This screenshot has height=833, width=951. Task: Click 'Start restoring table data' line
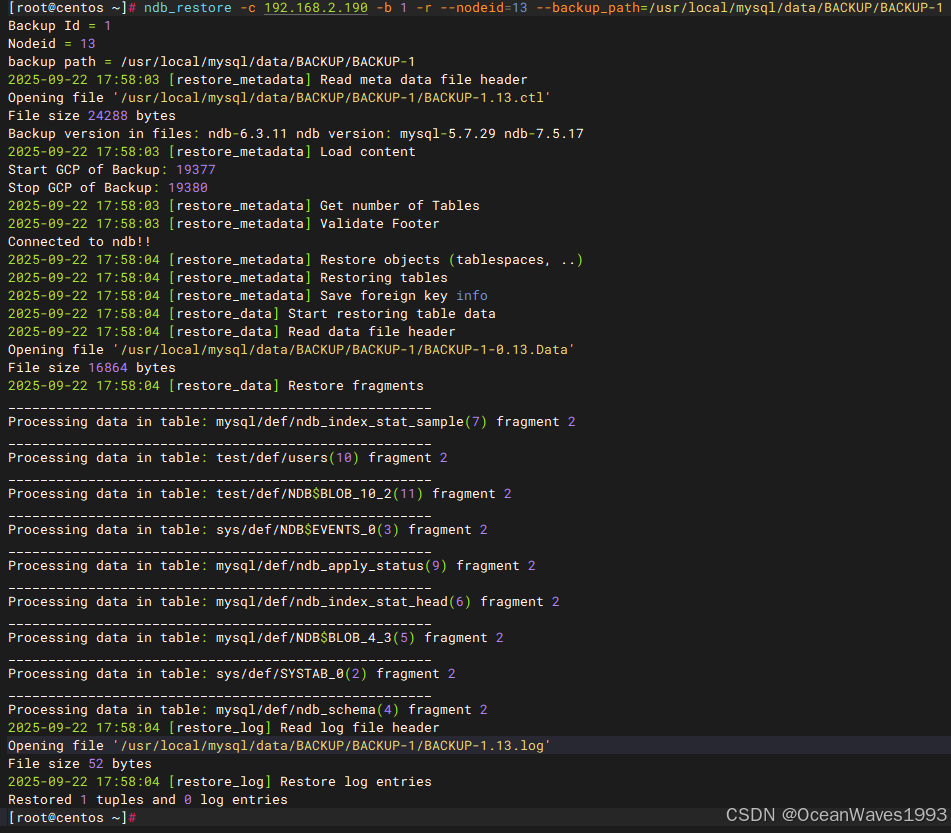pyautogui.click(x=252, y=314)
